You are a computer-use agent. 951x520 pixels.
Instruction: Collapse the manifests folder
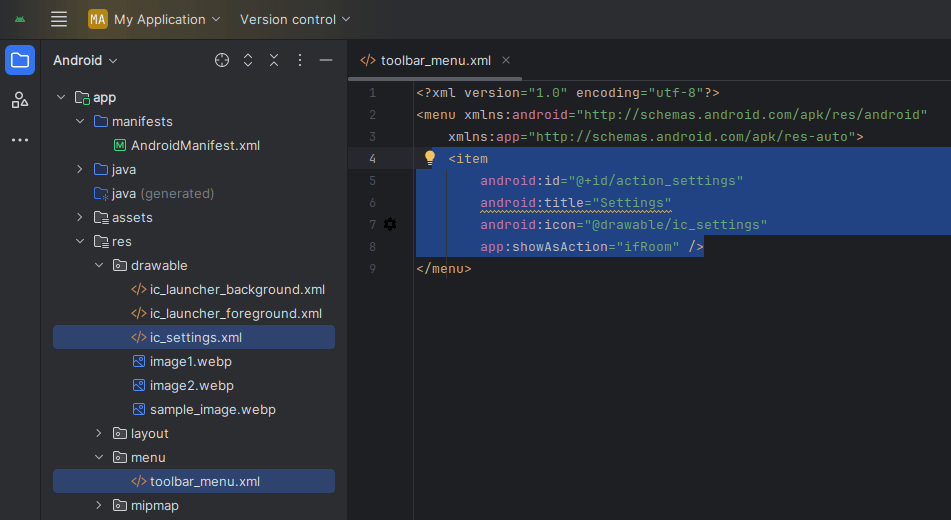pos(80,121)
